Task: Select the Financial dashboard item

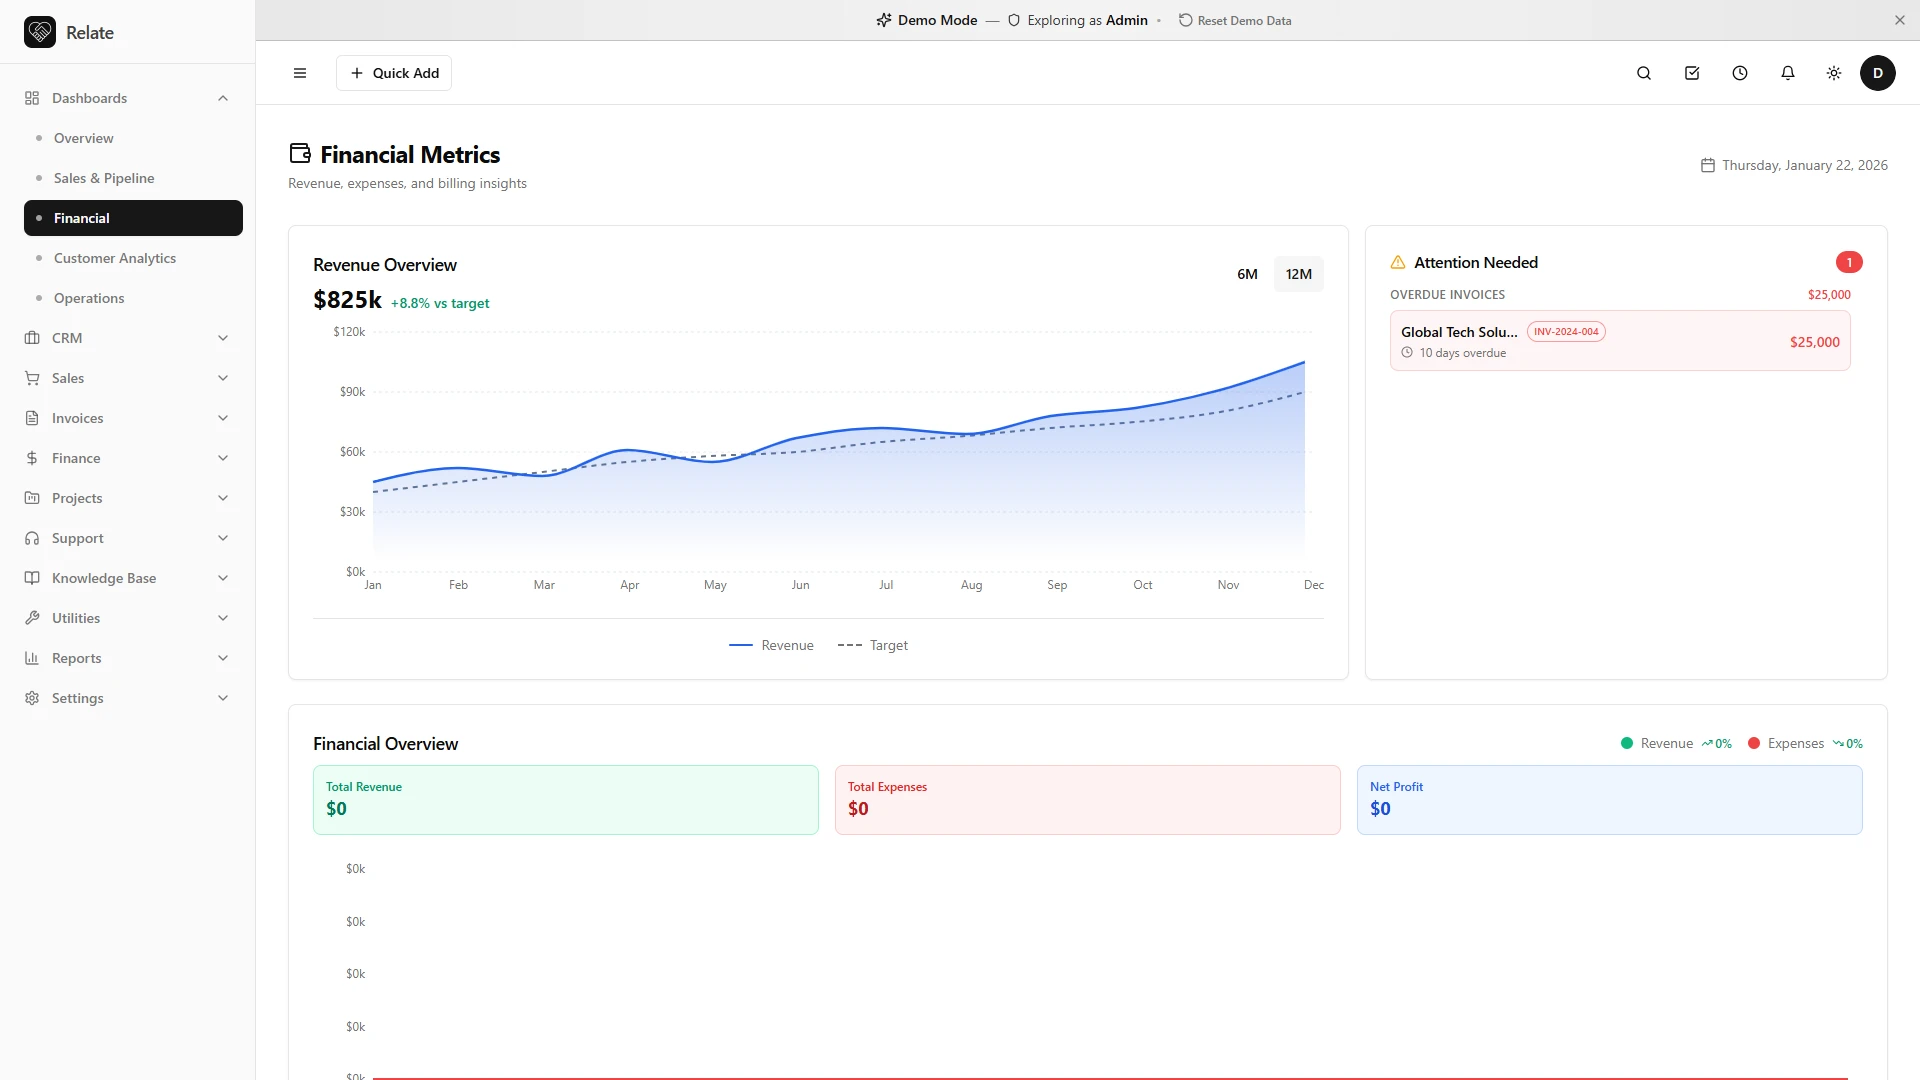Action: [133, 218]
